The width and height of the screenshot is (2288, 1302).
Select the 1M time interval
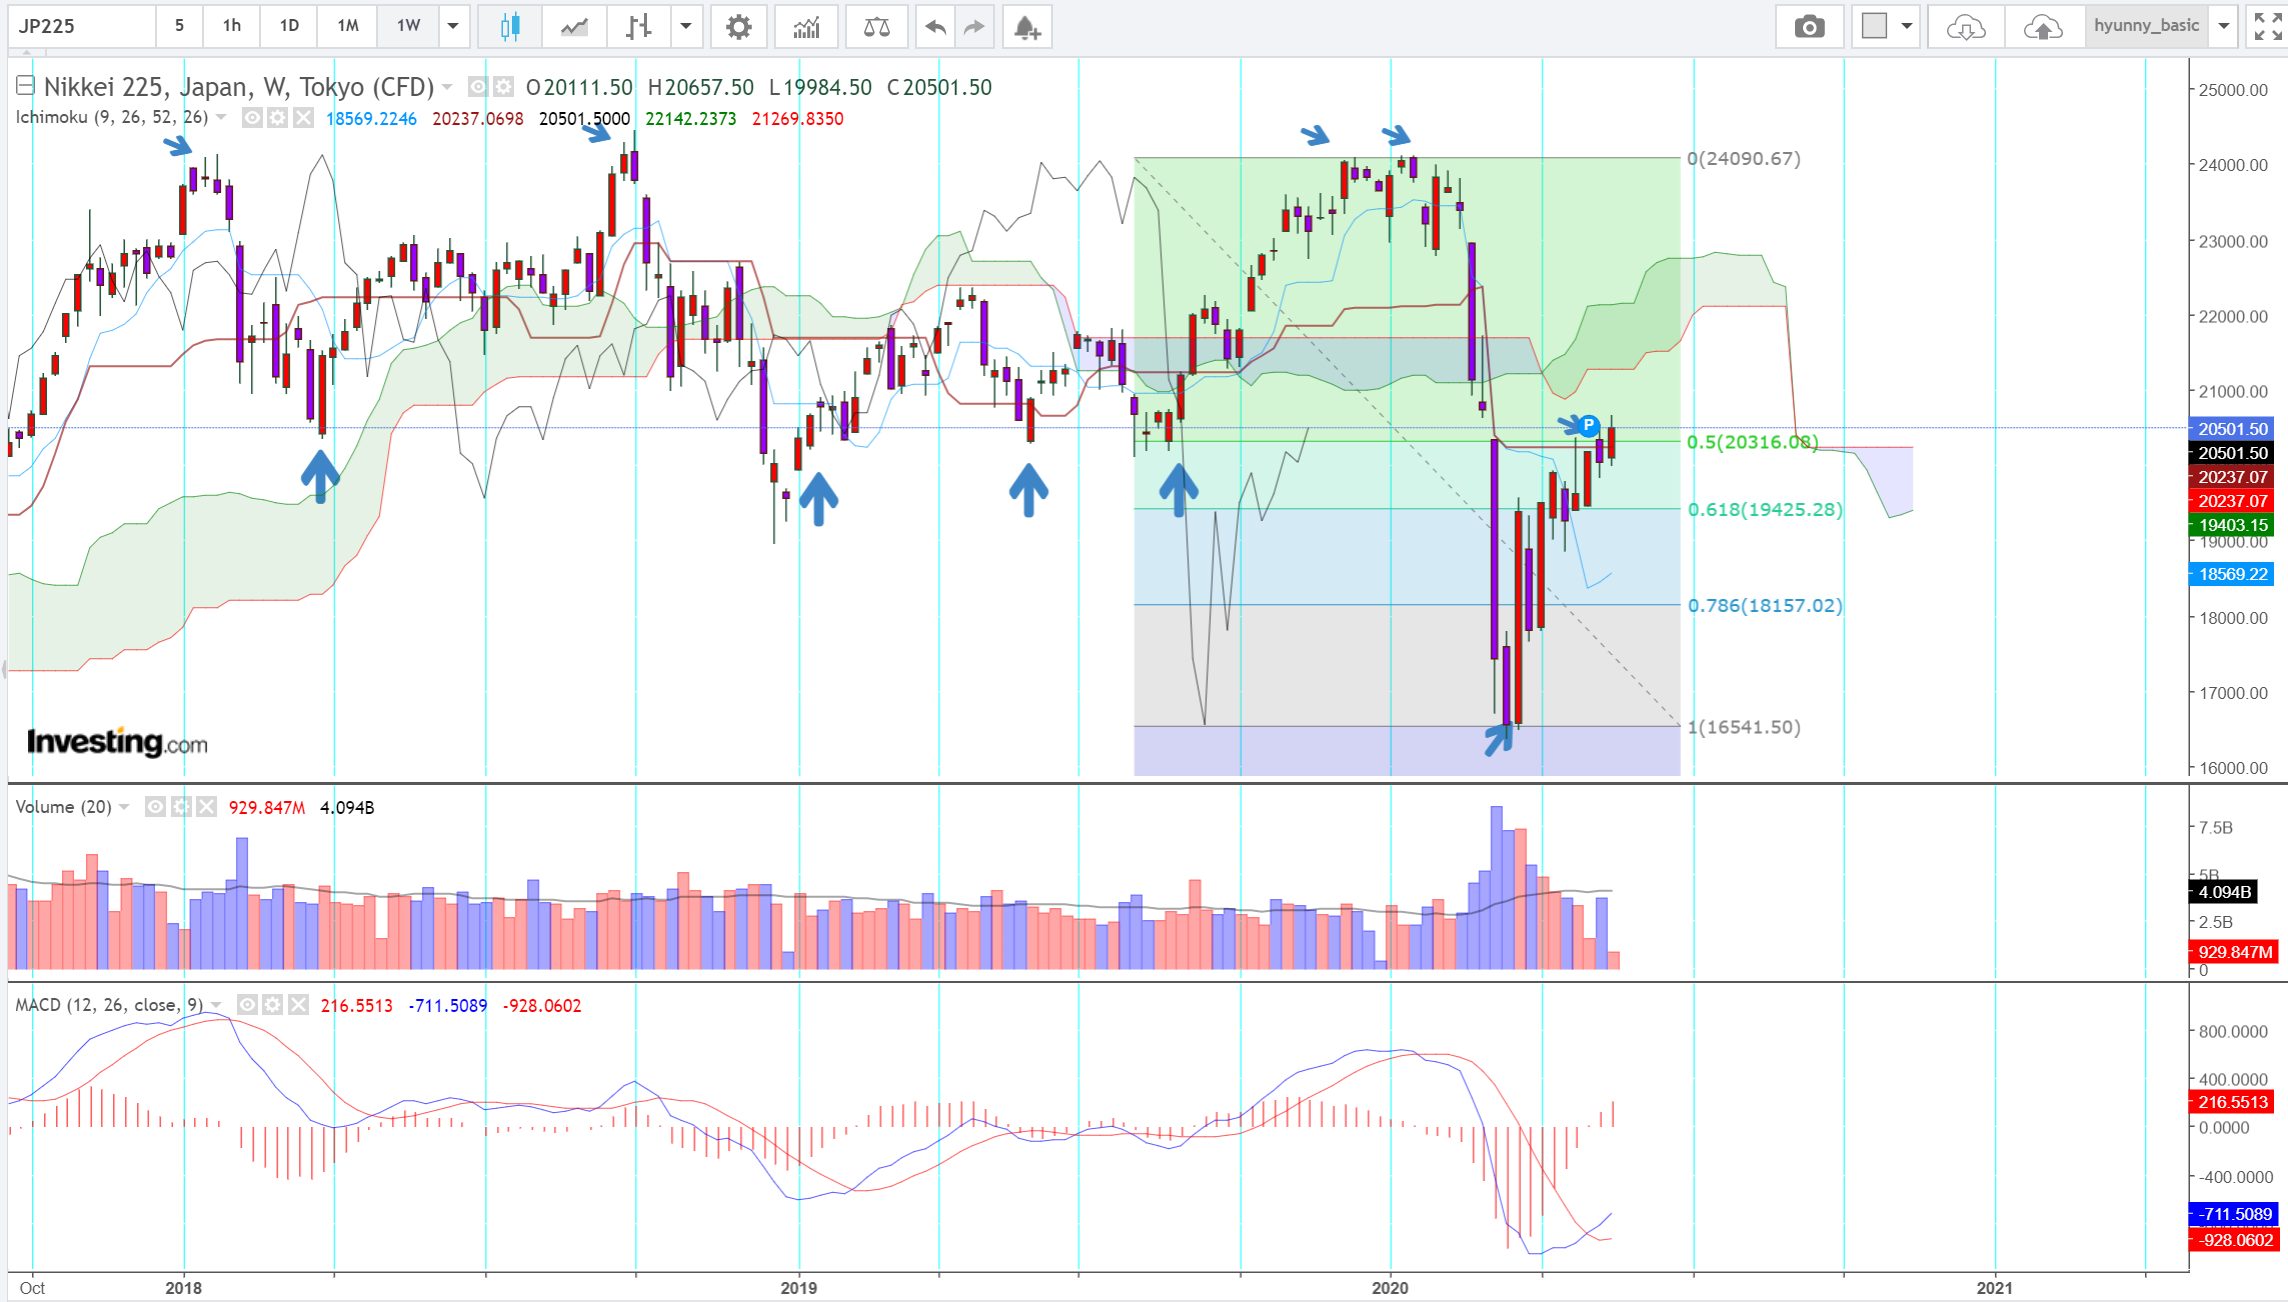tap(347, 26)
